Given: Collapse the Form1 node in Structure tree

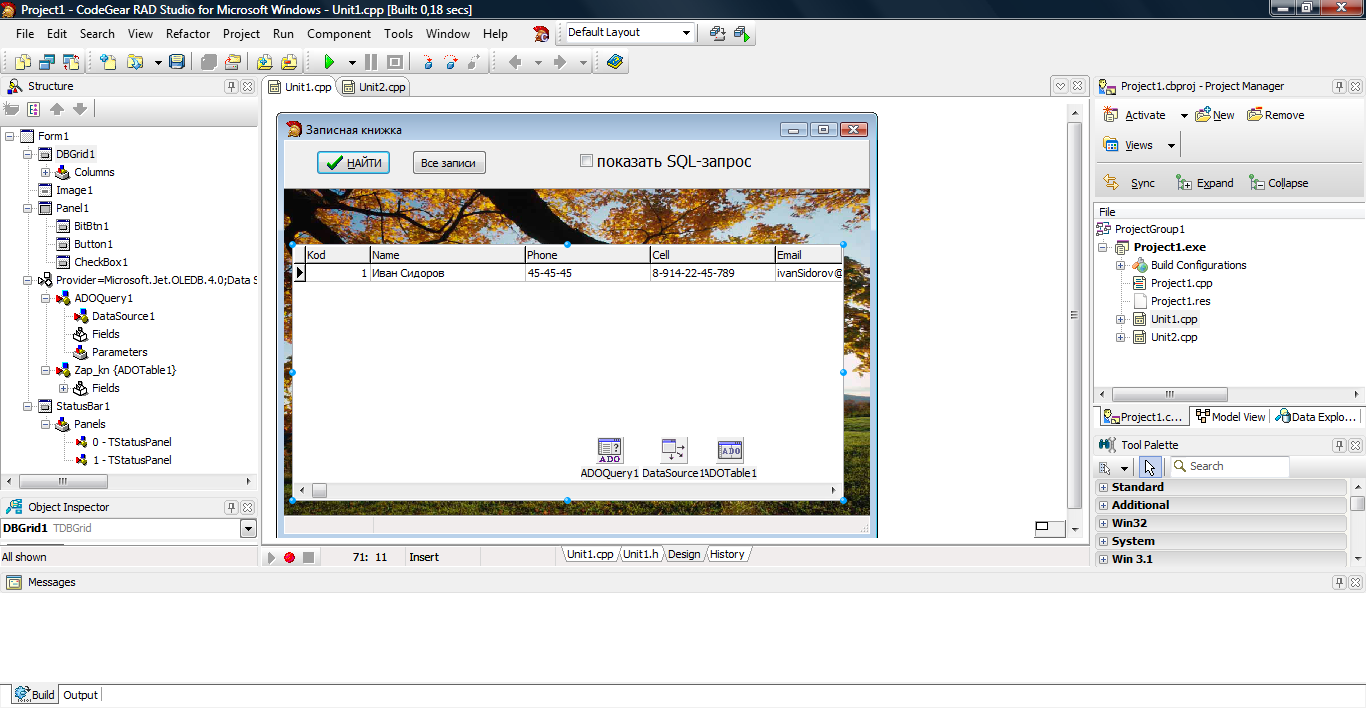Looking at the screenshot, I should point(10,136).
